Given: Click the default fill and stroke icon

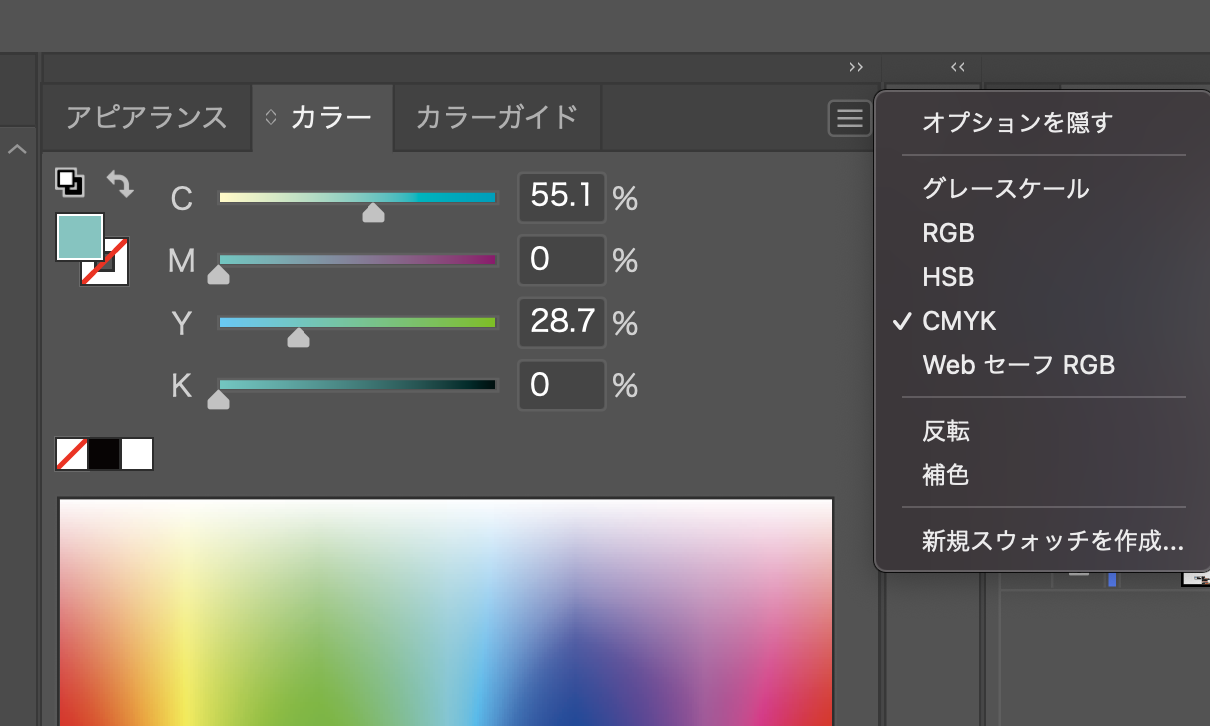Looking at the screenshot, I should point(70,182).
